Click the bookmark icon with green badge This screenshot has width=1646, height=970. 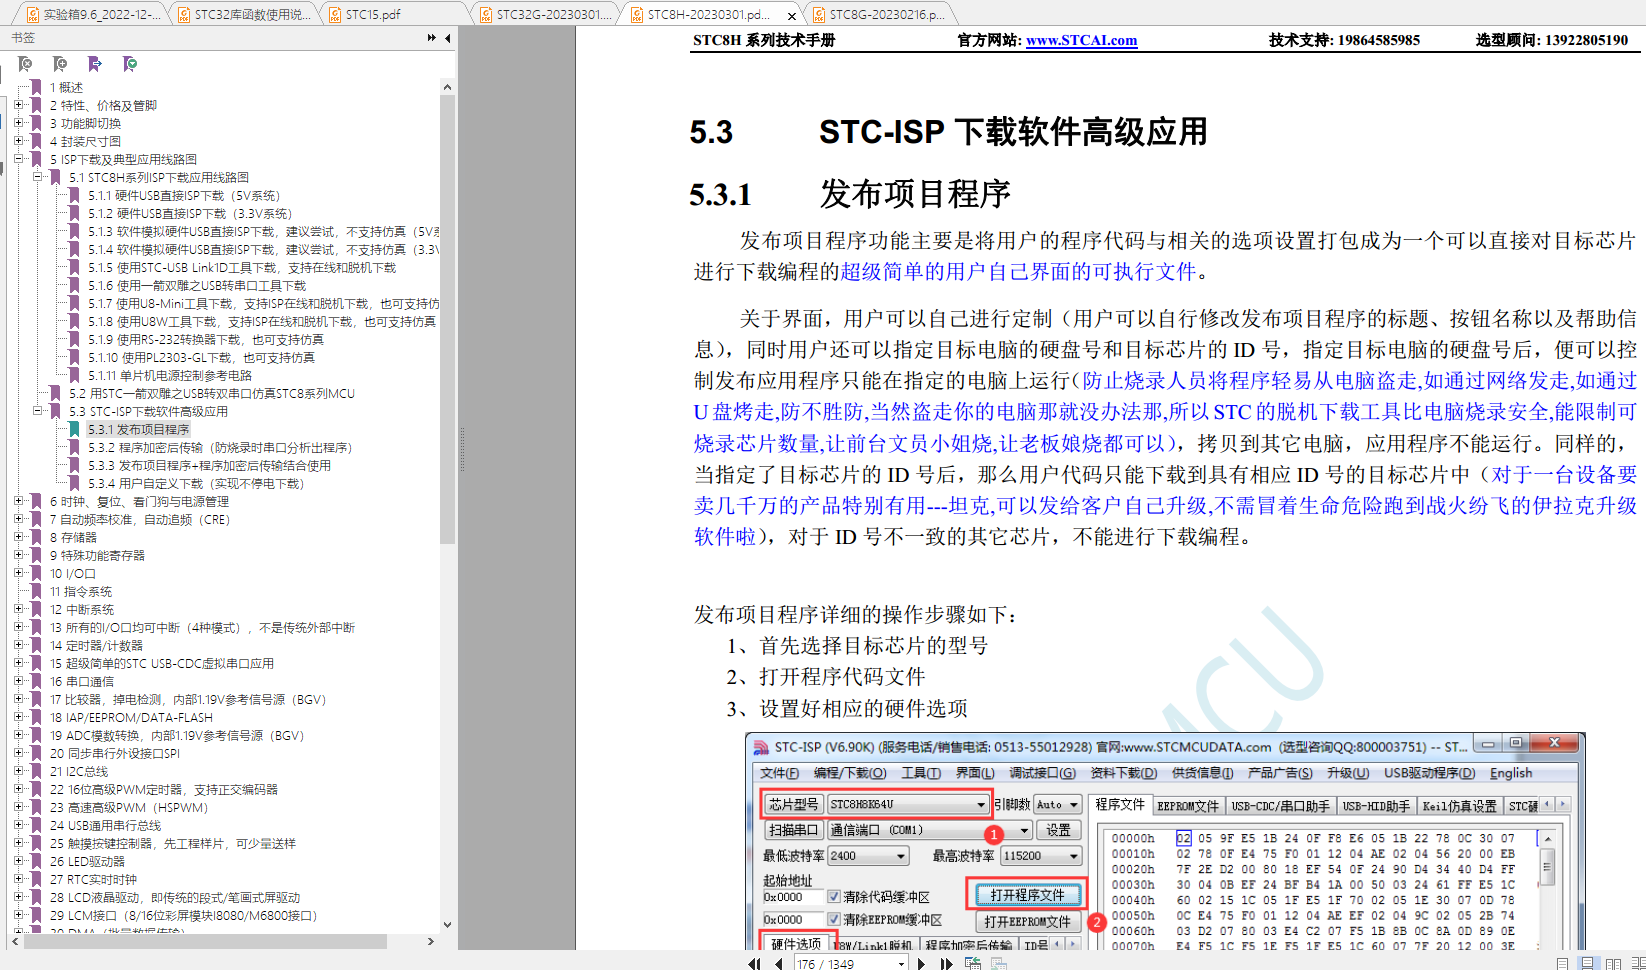pyautogui.click(x=130, y=64)
